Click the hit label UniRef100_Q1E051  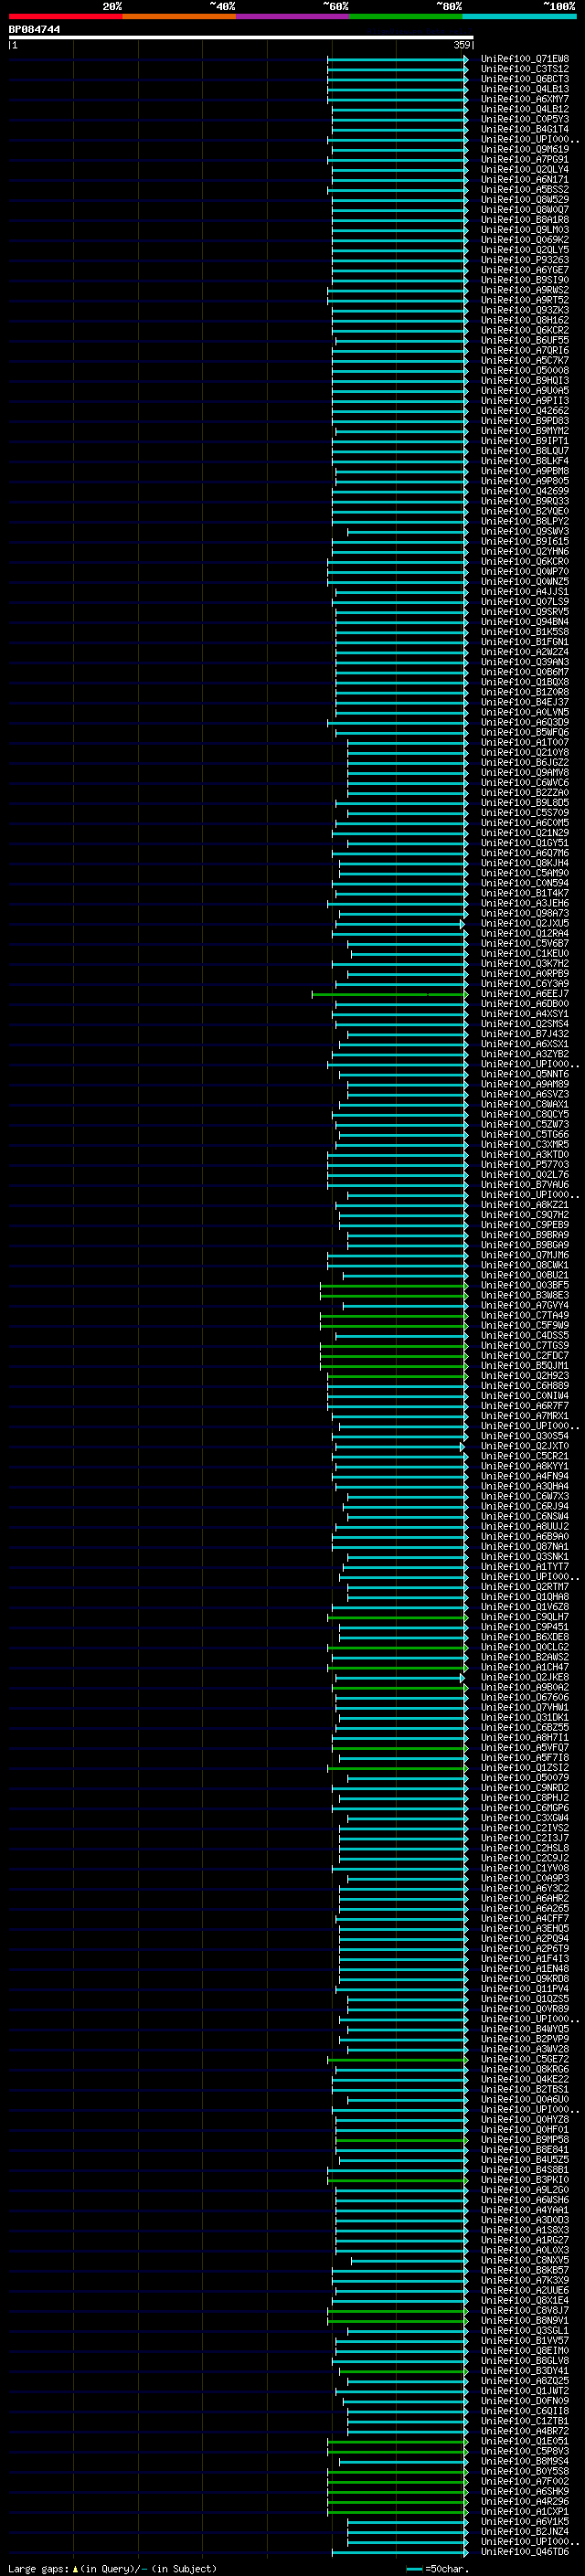click(525, 2441)
